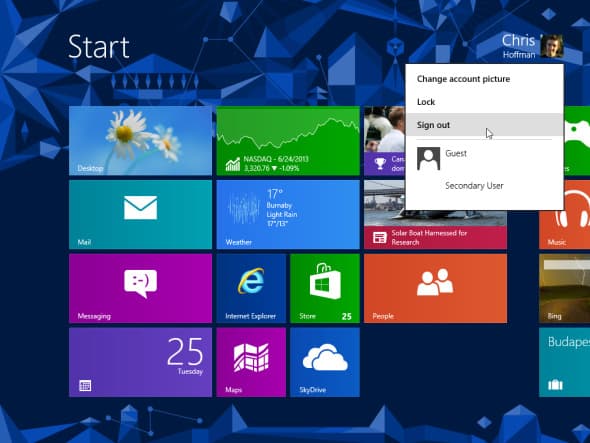The width and height of the screenshot is (590, 443).
Task: Open the NASDAQ Finance tile
Action: [288, 140]
